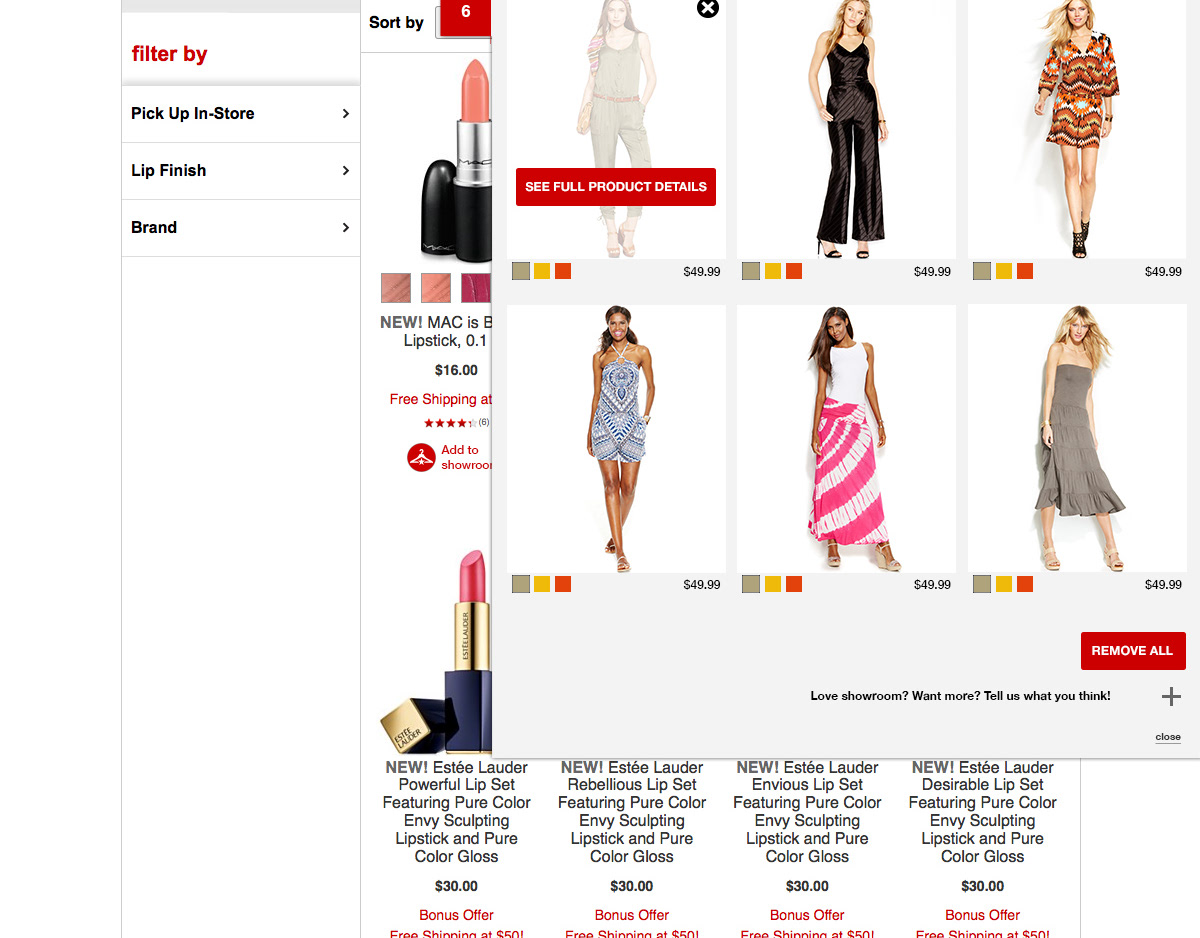Open the orange zigzag dress thumbnail
This screenshot has width=1200, height=938.
(x=1078, y=129)
